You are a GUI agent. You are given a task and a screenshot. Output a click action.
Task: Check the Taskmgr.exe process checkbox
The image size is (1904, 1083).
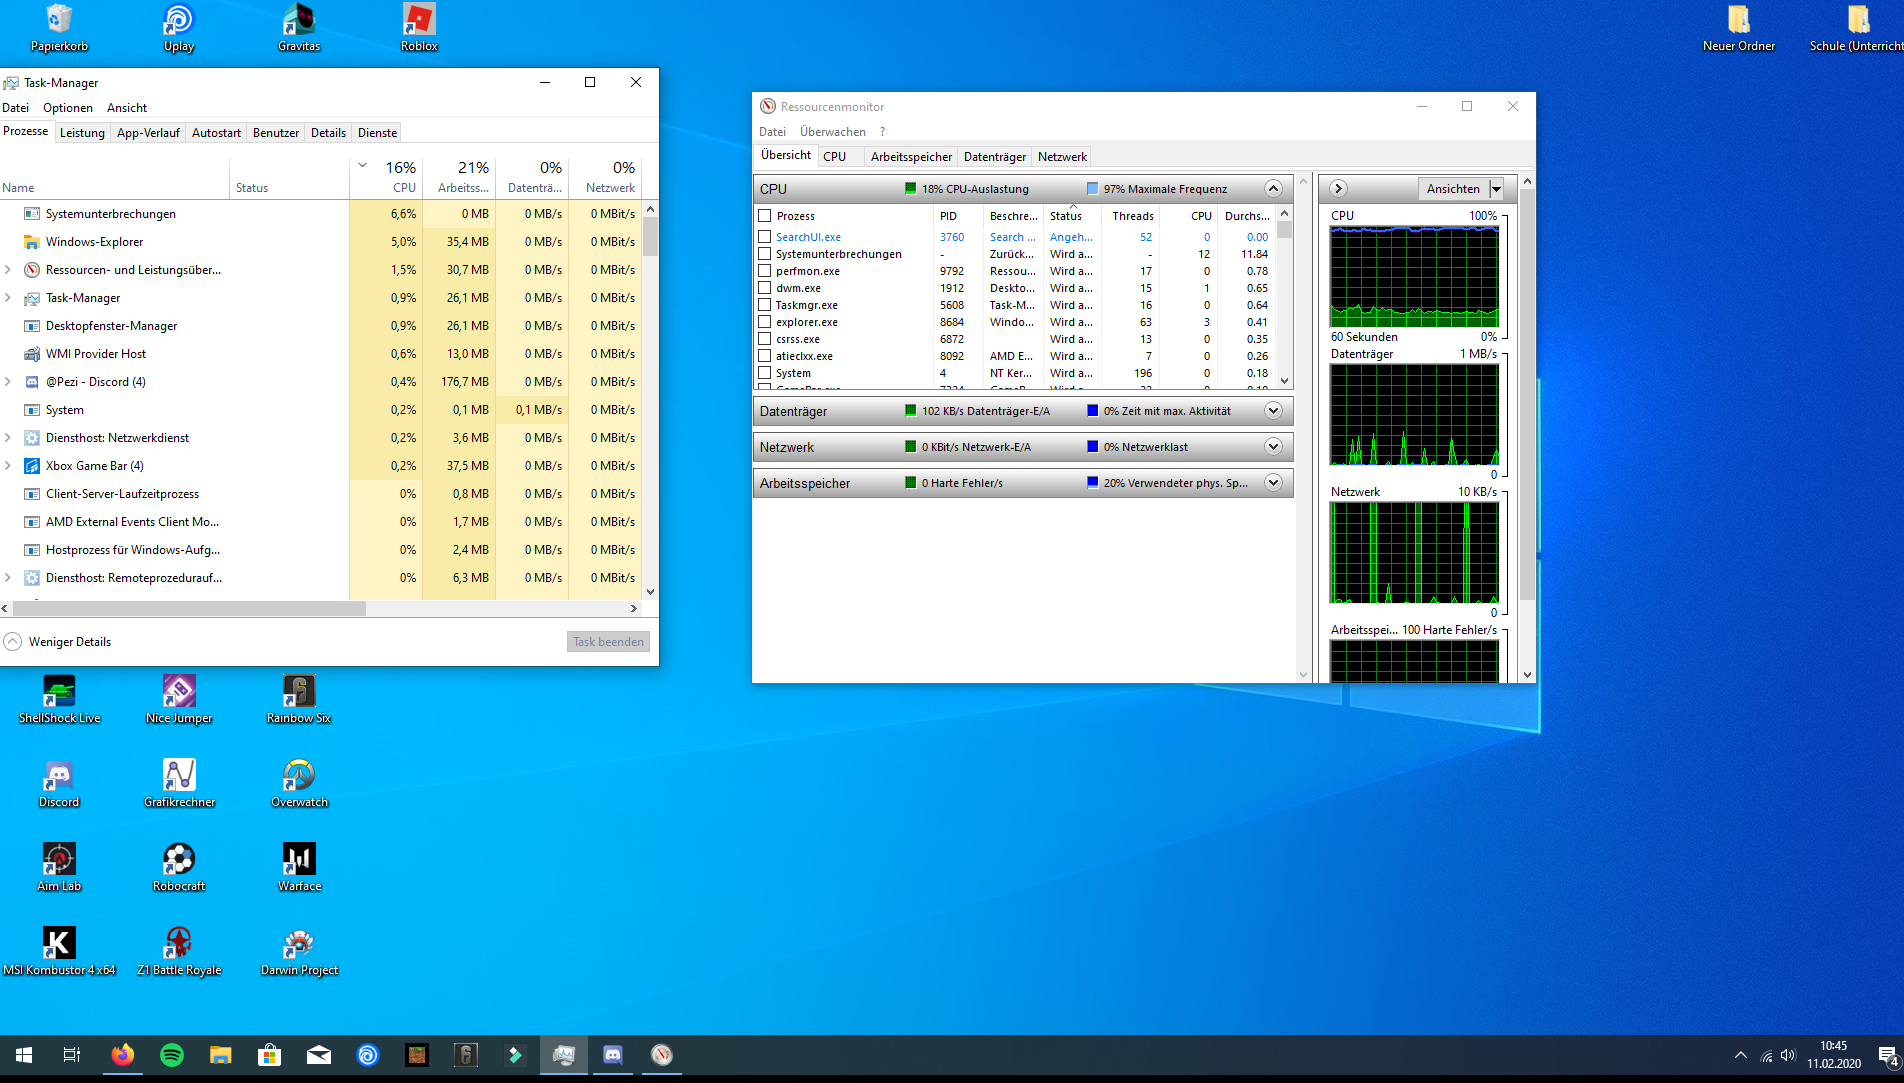765,305
